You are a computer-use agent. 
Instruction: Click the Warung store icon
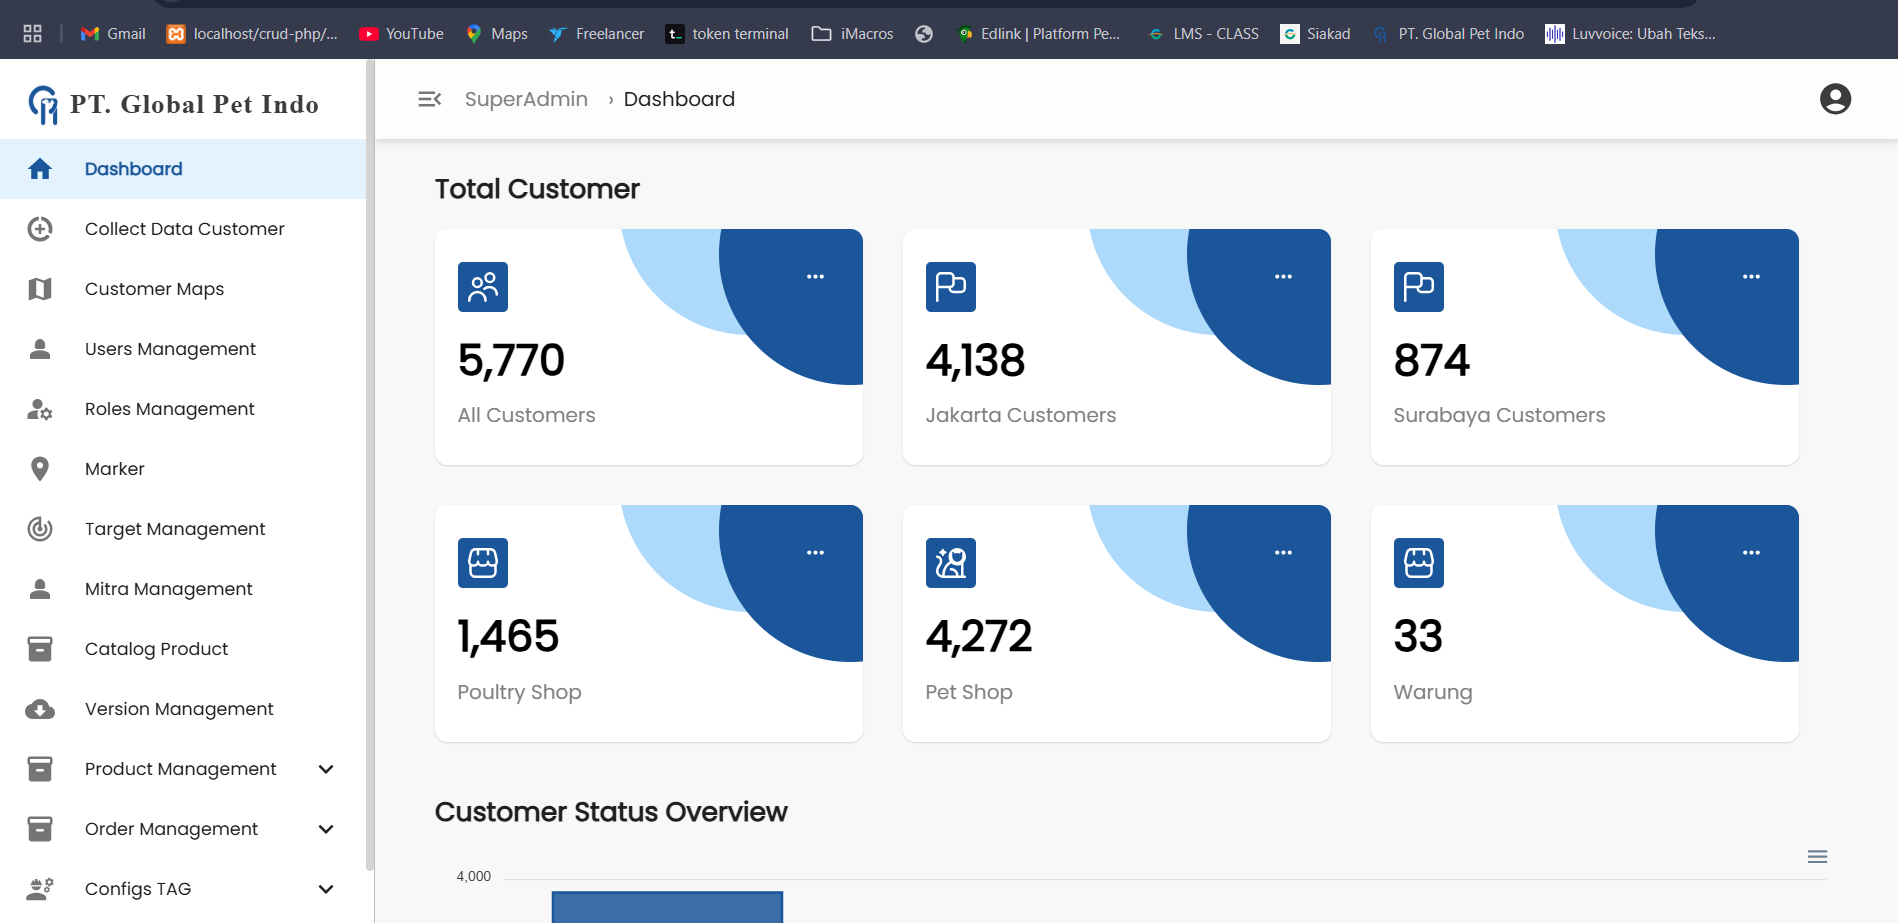pyautogui.click(x=1418, y=563)
